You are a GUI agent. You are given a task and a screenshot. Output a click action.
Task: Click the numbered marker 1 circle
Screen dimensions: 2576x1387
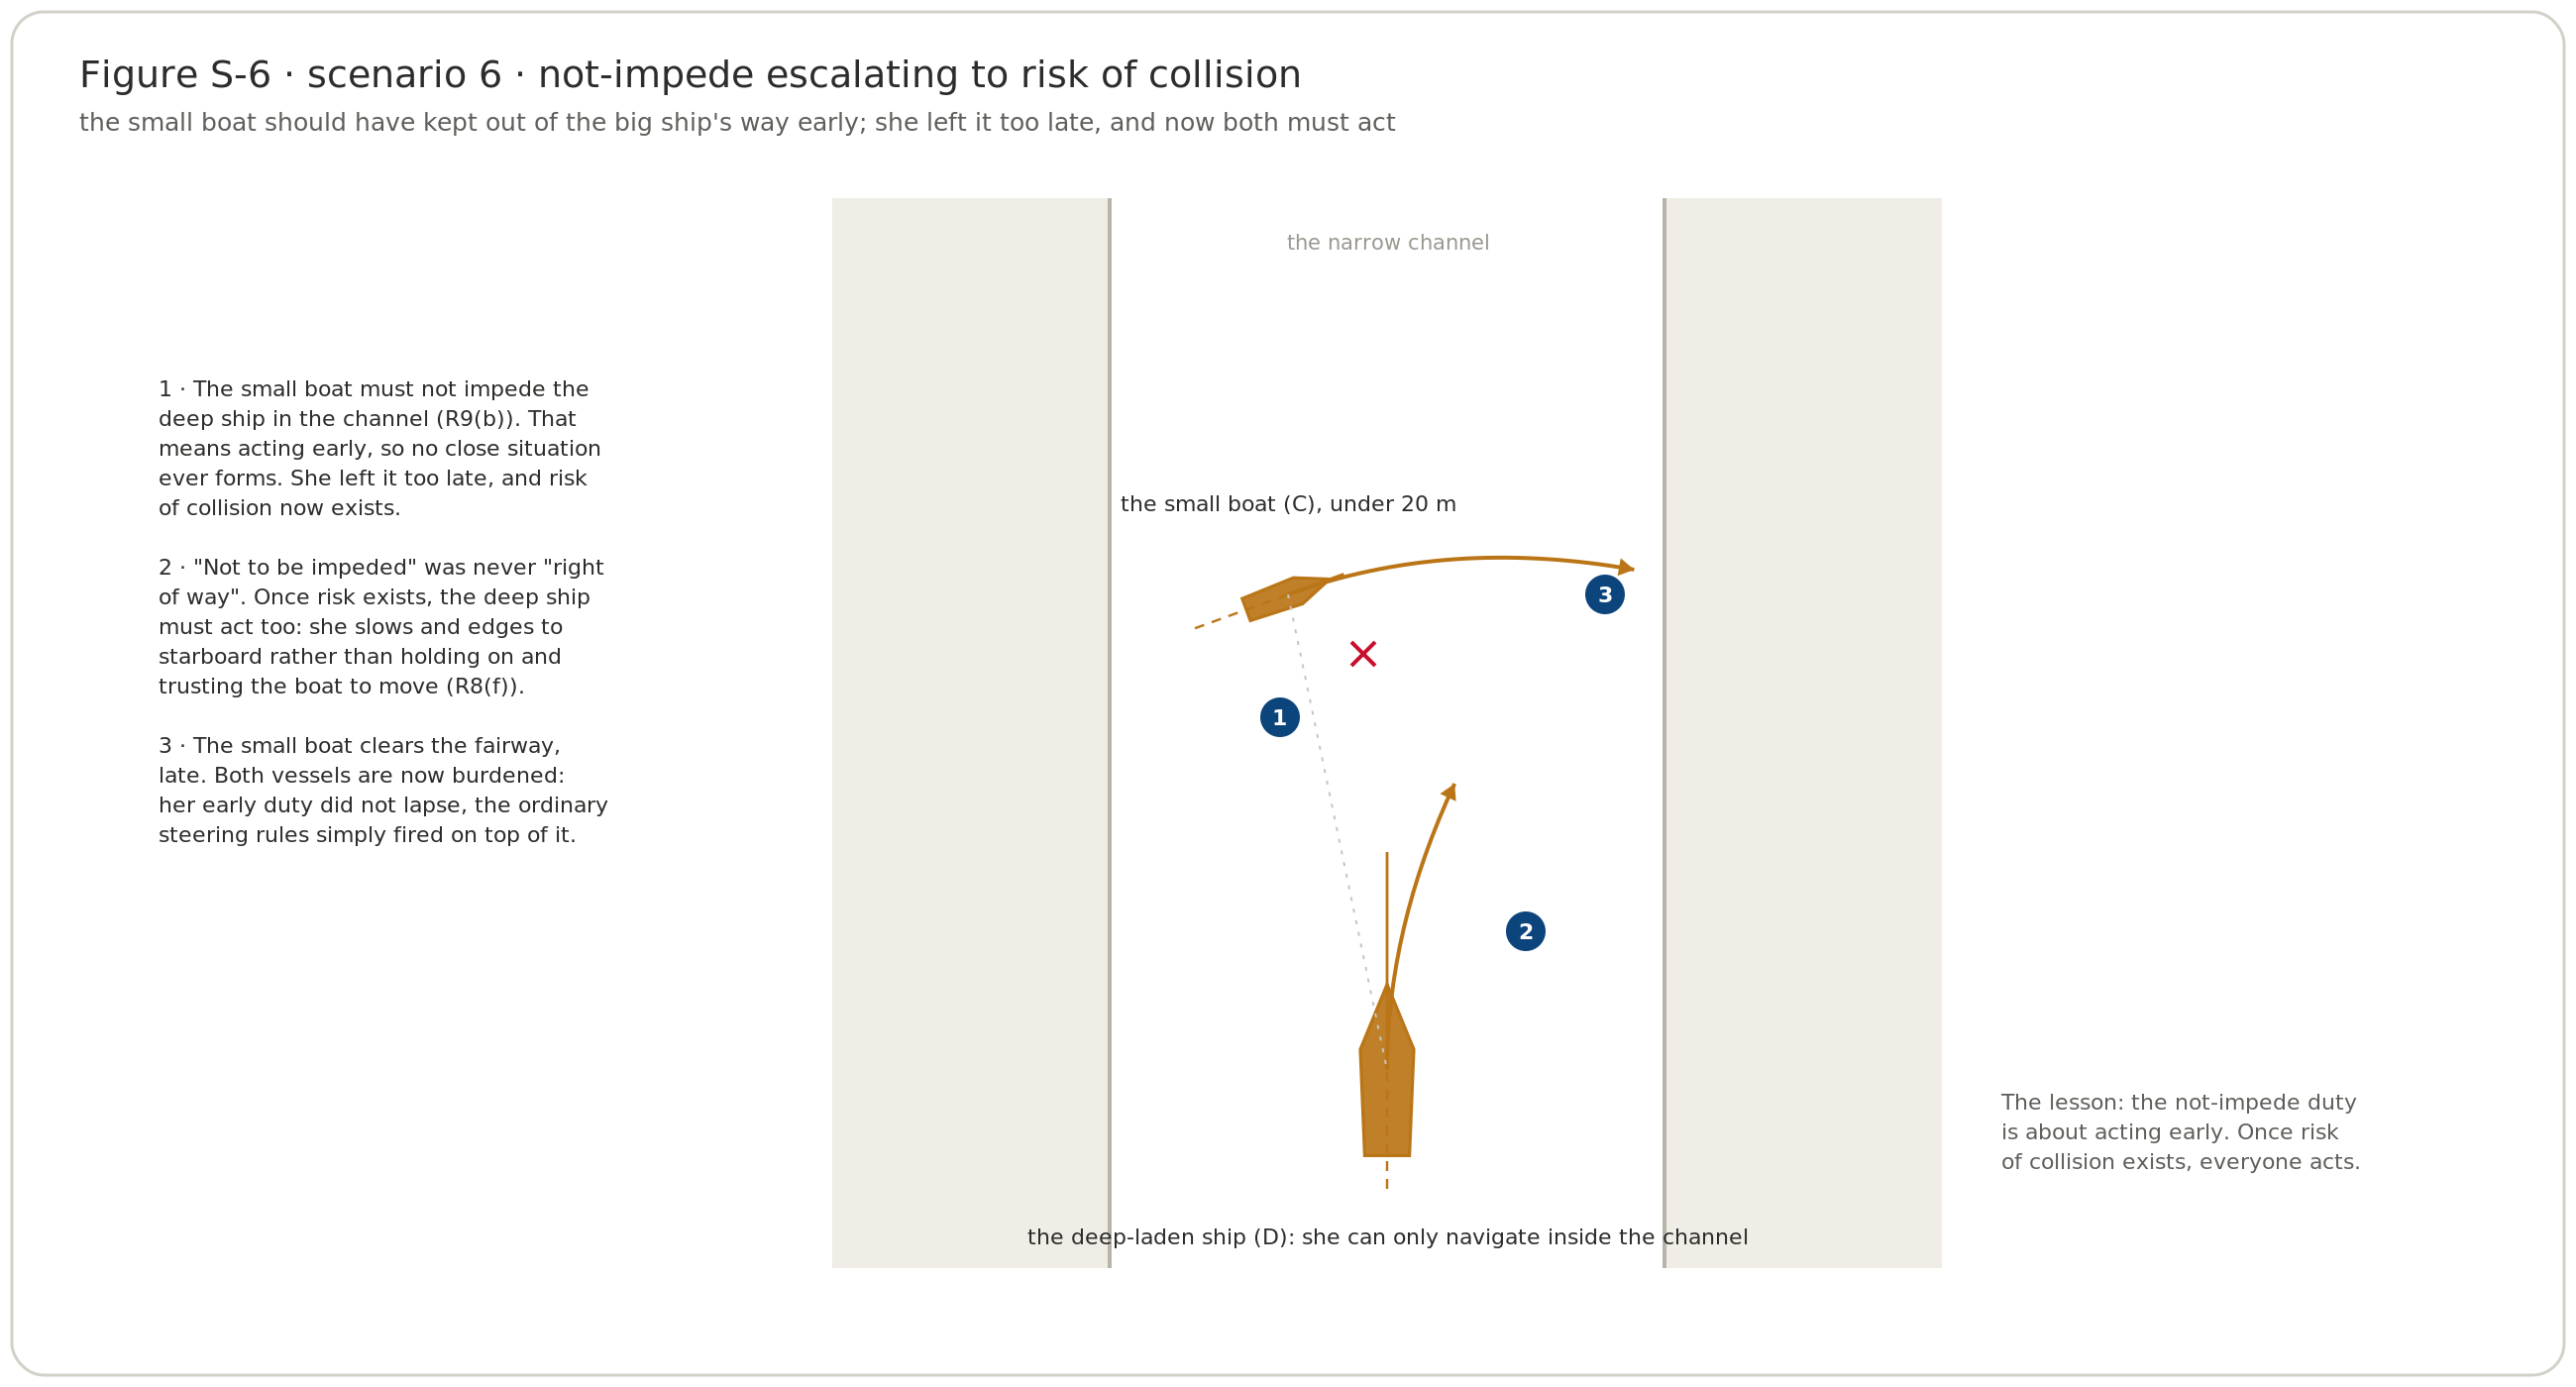pos(1279,717)
